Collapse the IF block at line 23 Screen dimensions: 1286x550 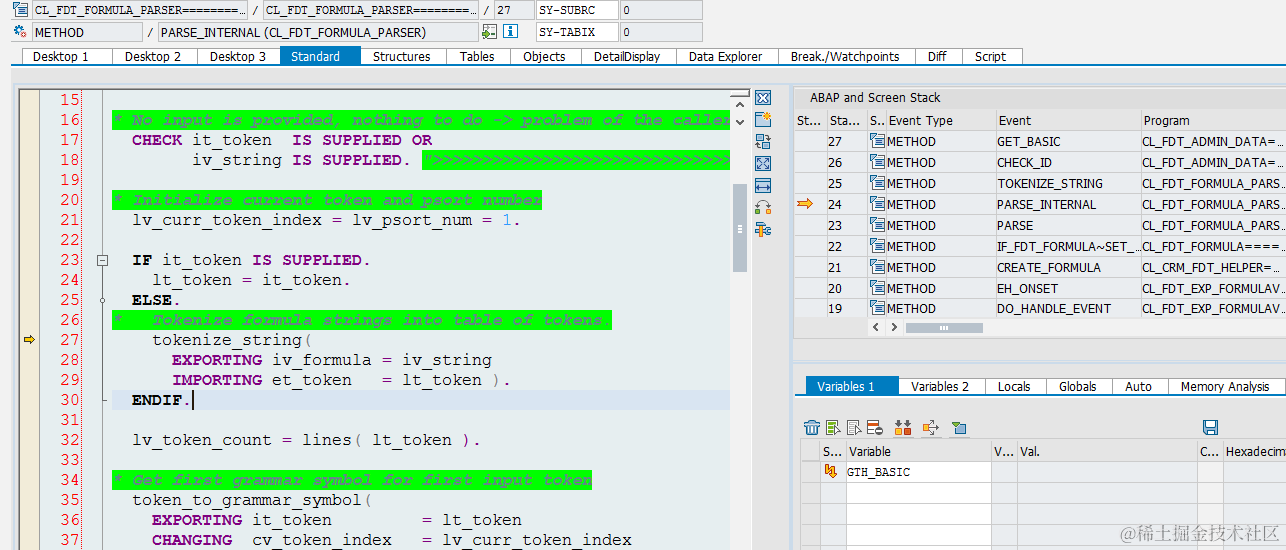[x=102, y=260]
